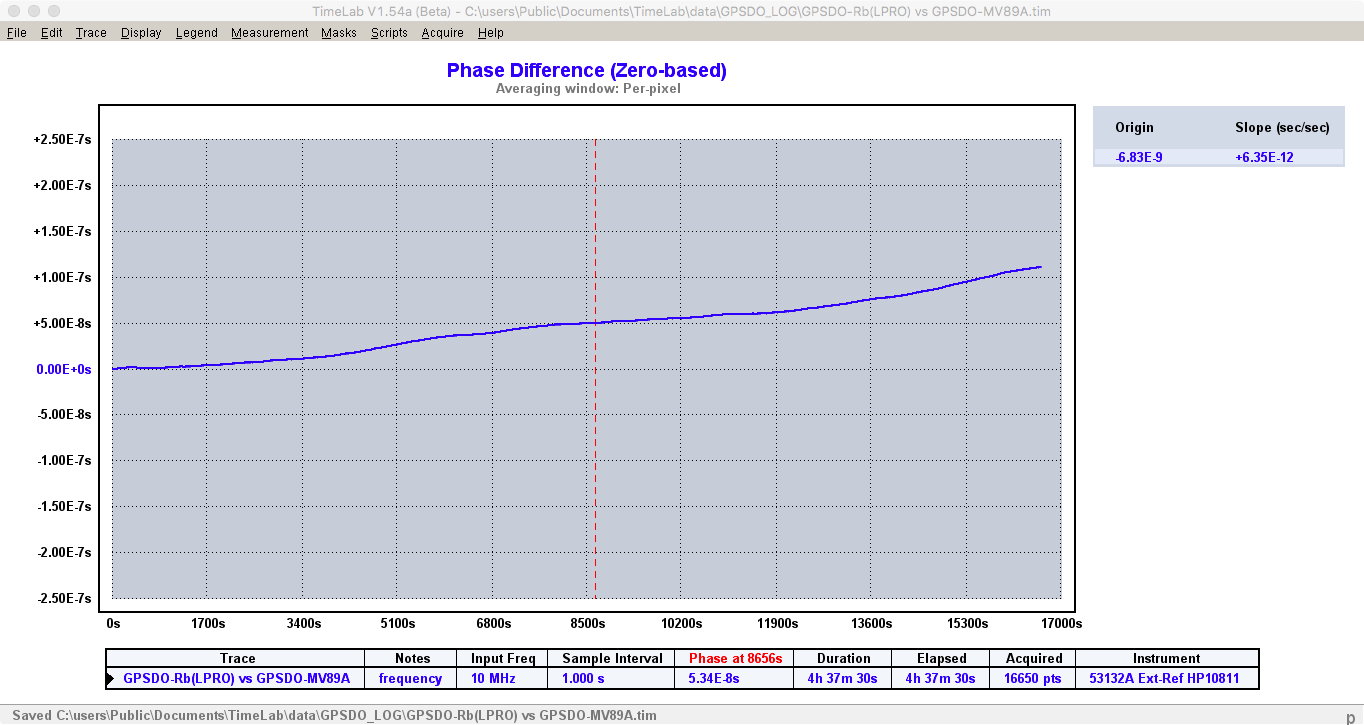The image size is (1364, 725).
Task: Open the Masks menu
Action: pyautogui.click(x=339, y=33)
